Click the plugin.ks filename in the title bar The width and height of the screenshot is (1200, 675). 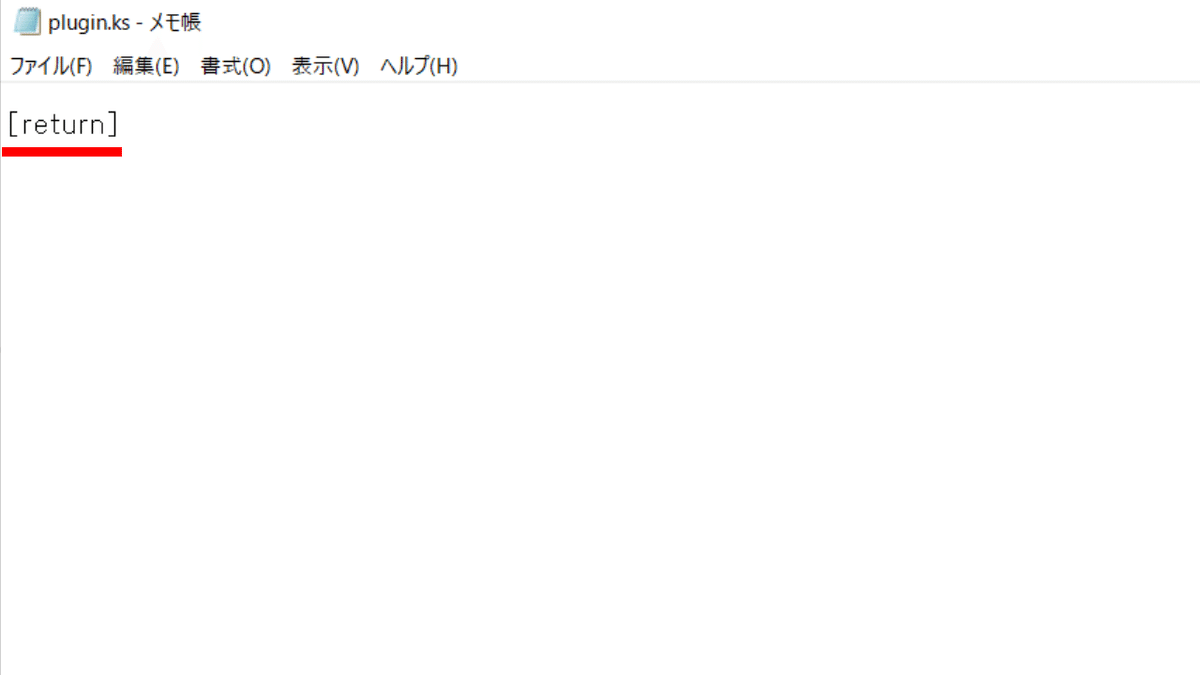89,23
